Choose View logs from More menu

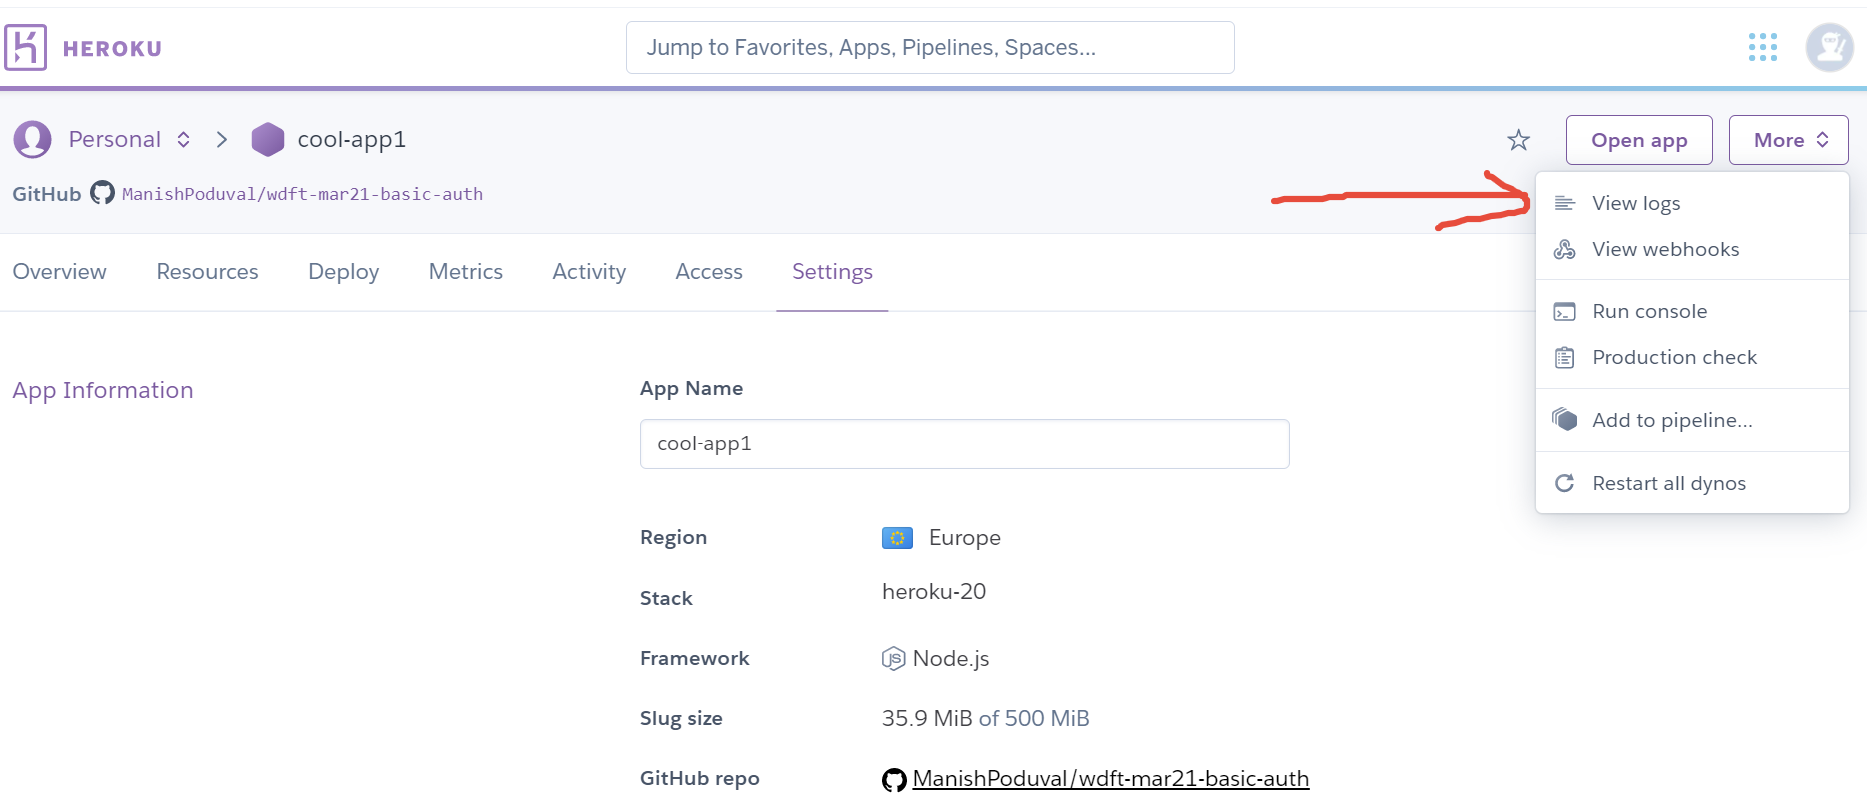point(1692,203)
